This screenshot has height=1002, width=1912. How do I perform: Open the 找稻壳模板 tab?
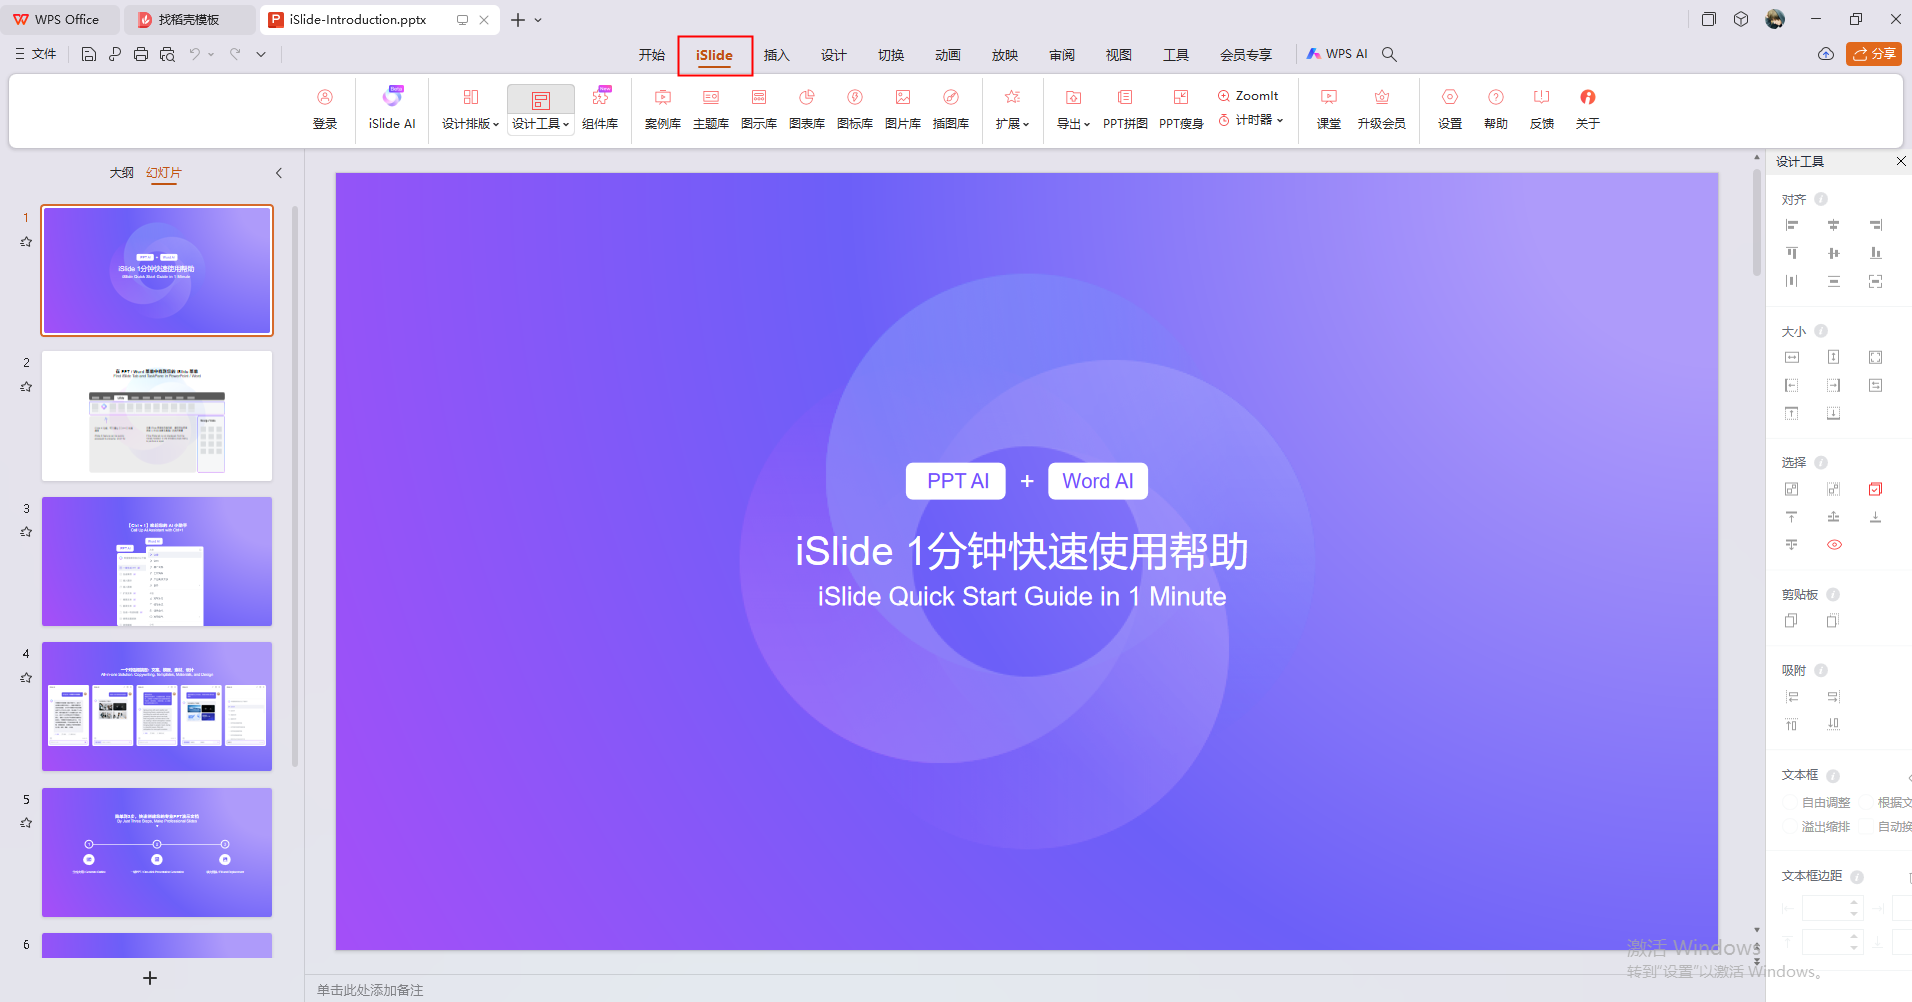[x=188, y=19]
